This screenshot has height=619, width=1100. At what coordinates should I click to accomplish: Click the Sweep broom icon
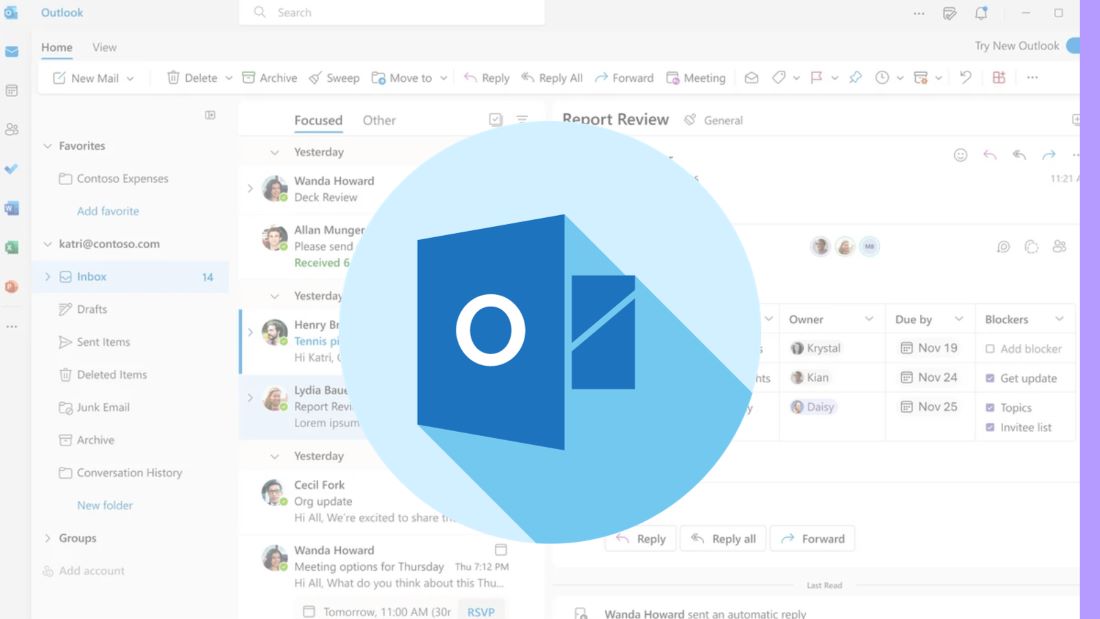pos(315,78)
